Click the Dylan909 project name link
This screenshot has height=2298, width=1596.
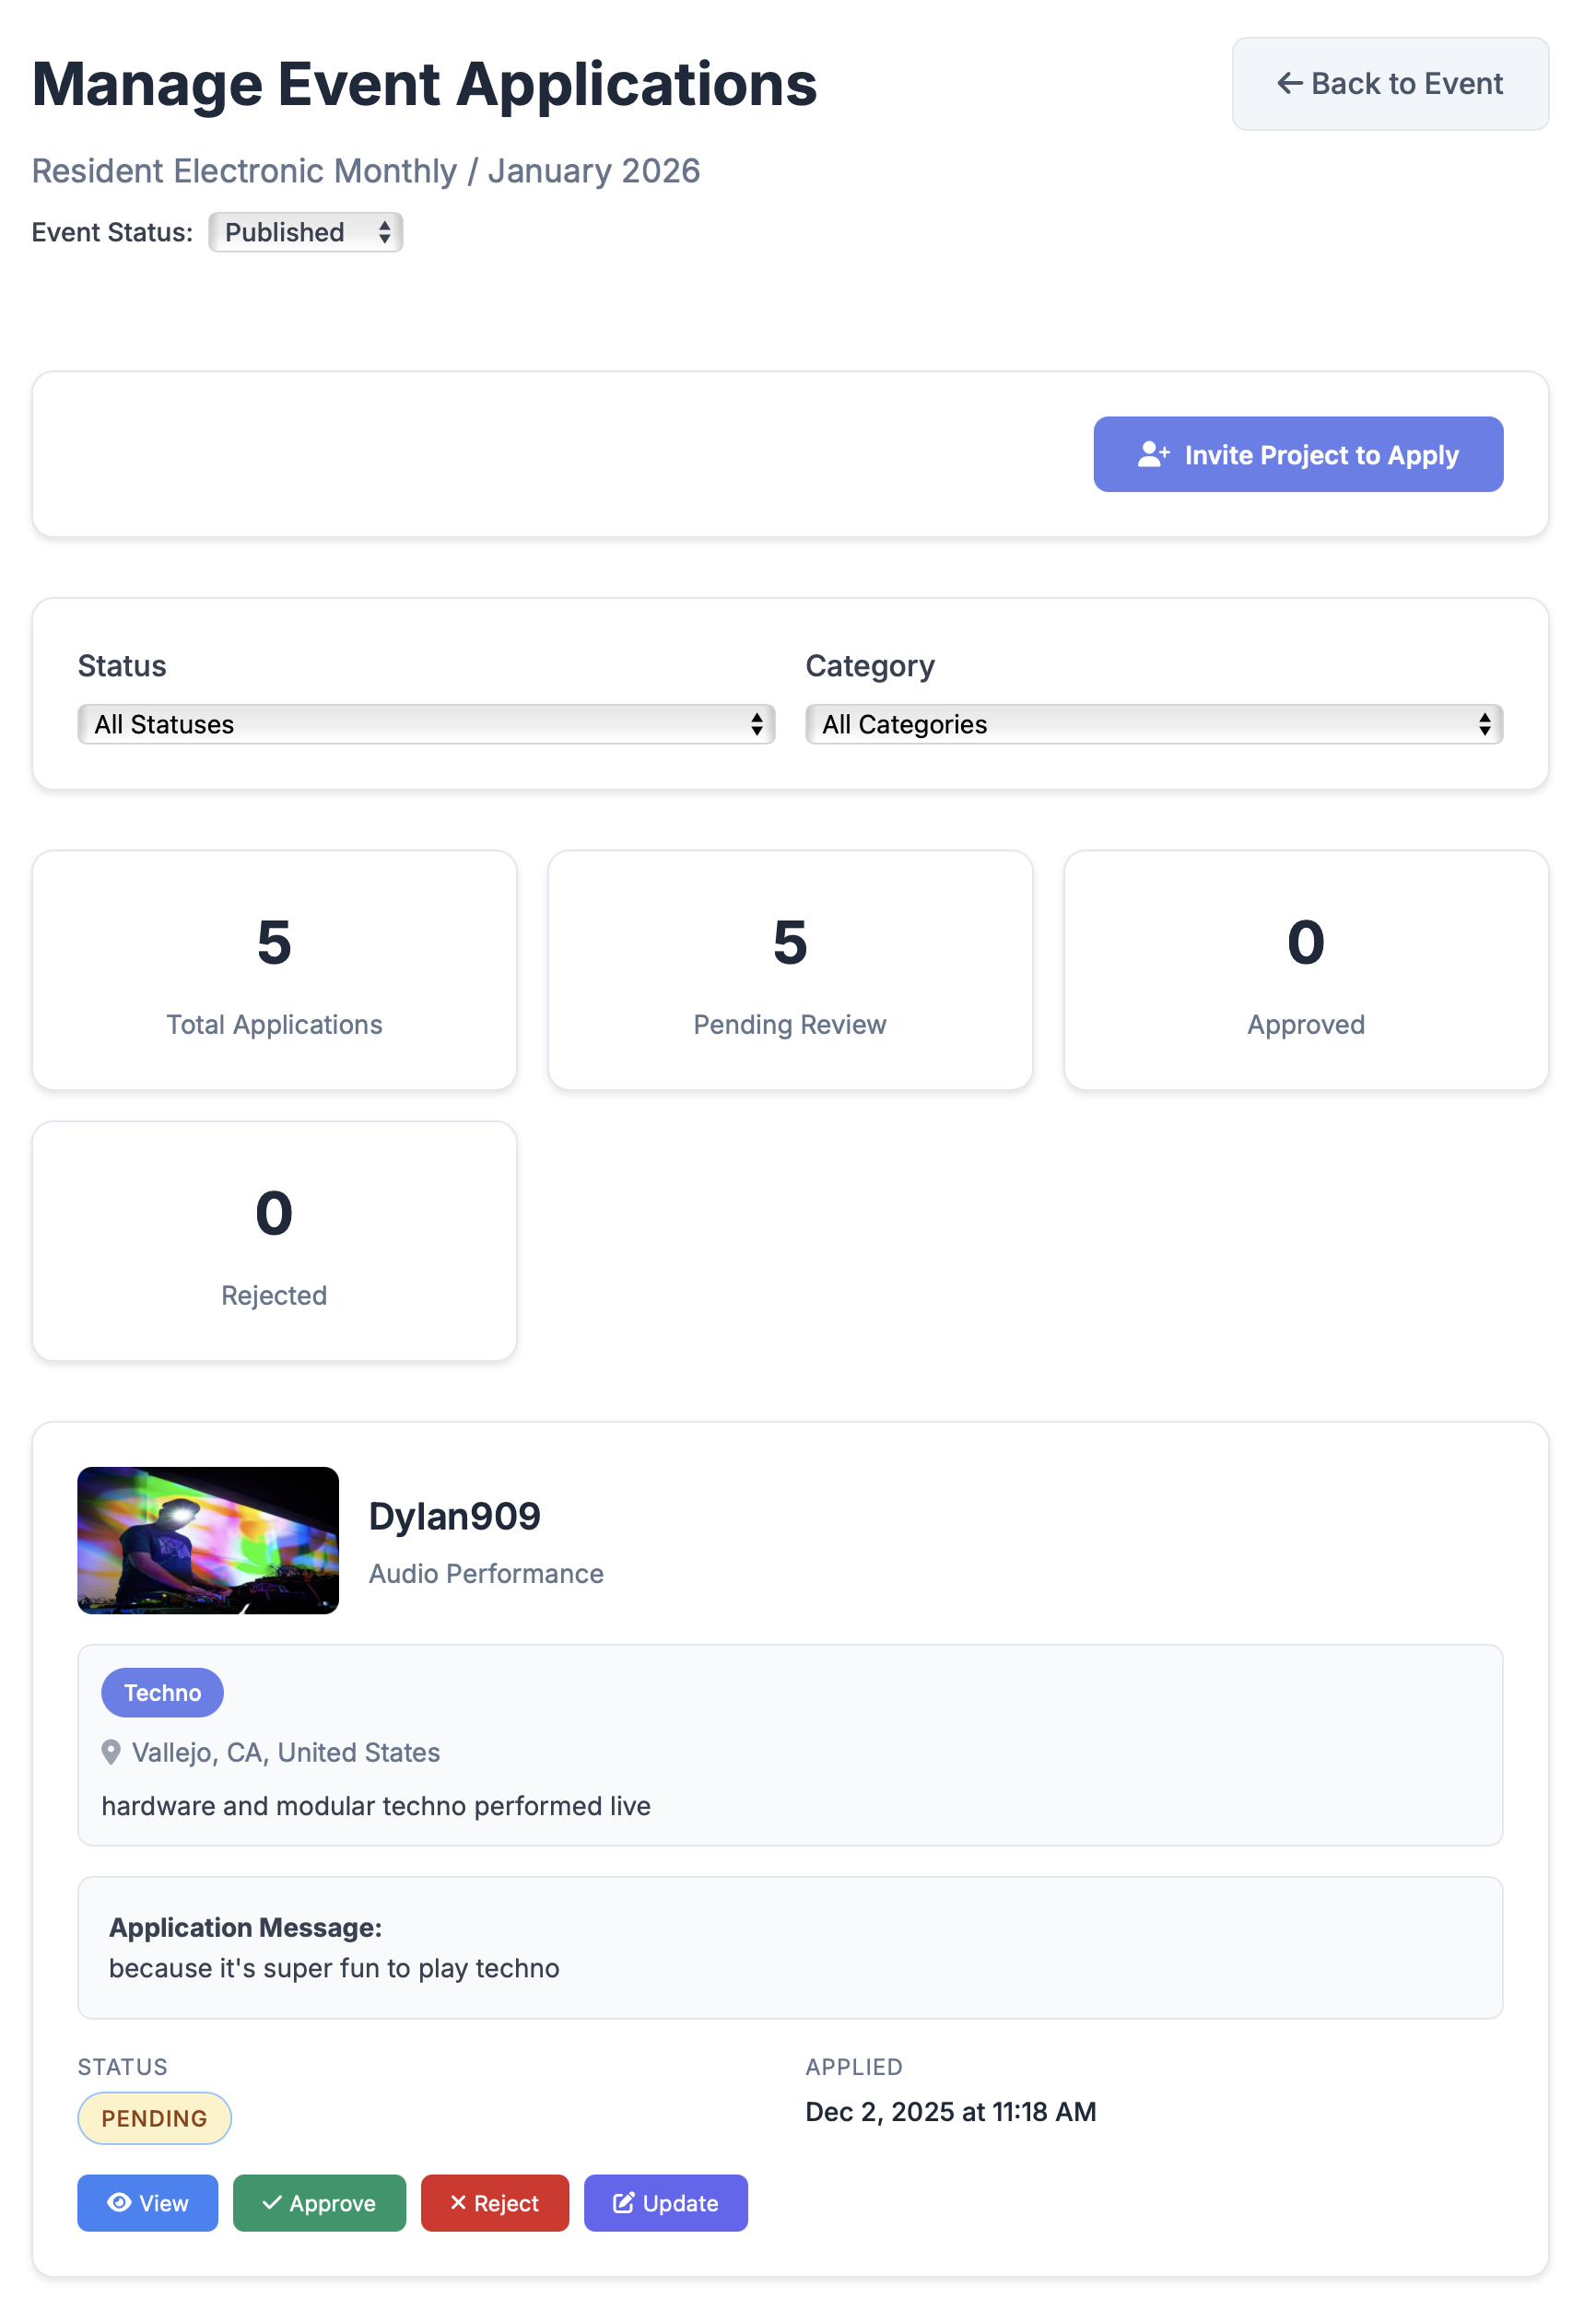click(455, 1515)
